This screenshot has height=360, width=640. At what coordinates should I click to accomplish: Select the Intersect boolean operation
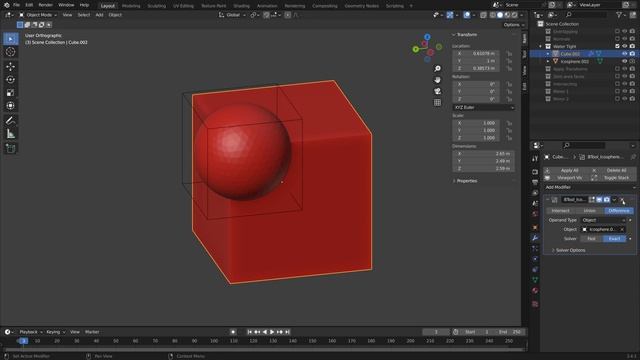(560, 211)
